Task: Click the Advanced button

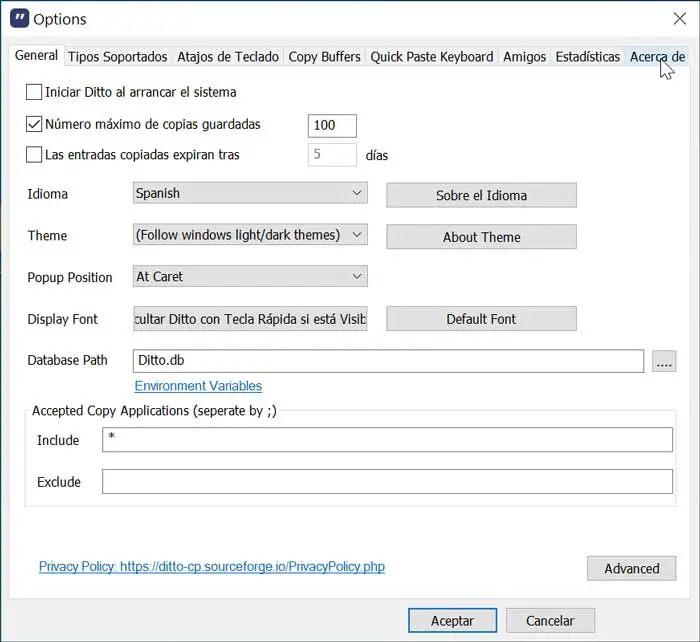Action: (x=631, y=568)
